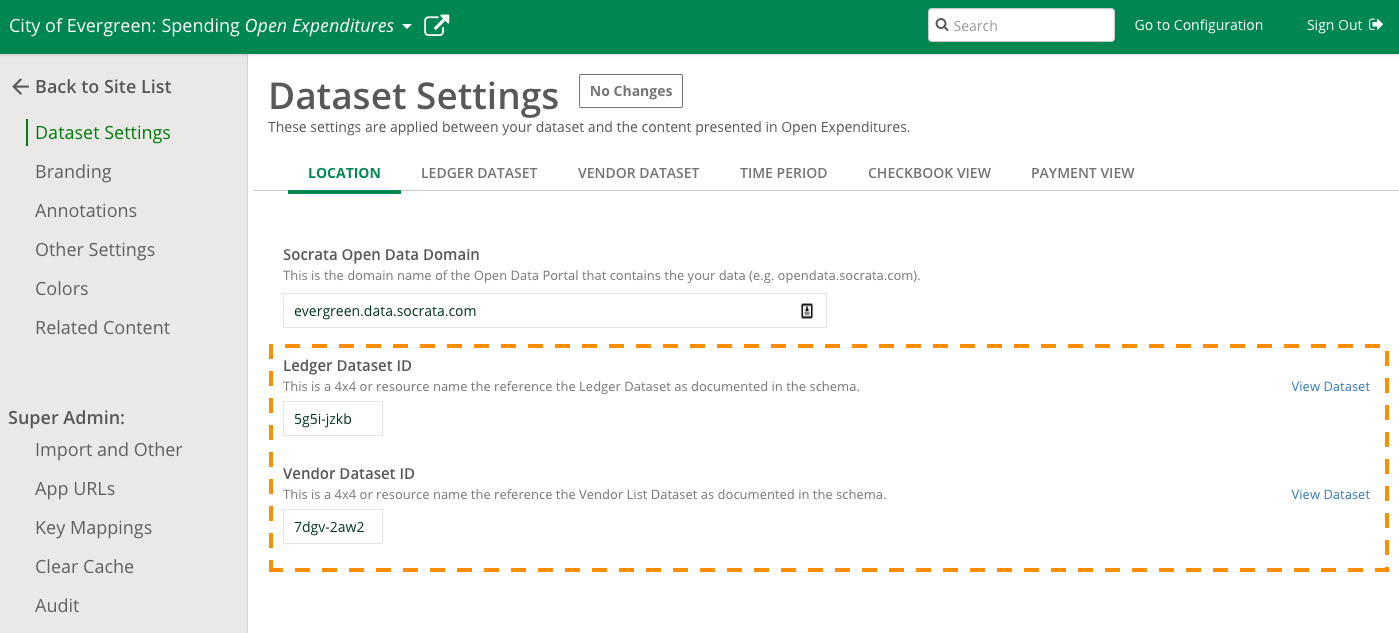The width and height of the screenshot is (1399, 633).
Task: Click the No Changes button
Action: click(631, 91)
